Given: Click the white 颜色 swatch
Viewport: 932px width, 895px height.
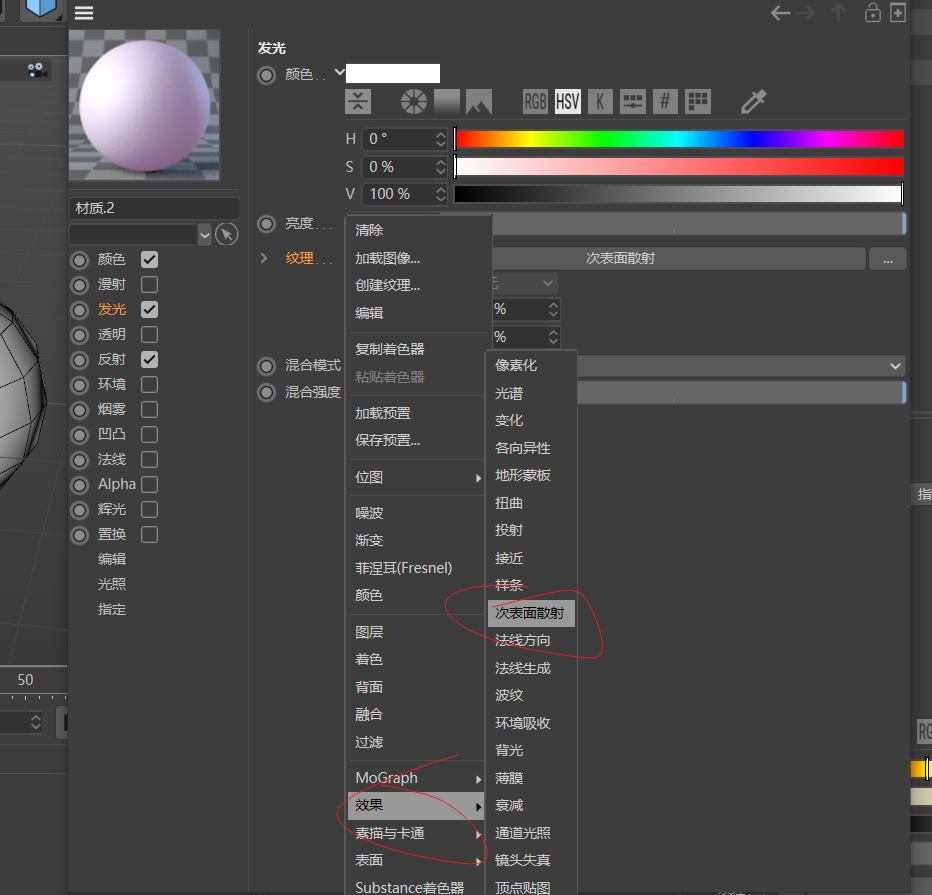Looking at the screenshot, I should click(393, 73).
